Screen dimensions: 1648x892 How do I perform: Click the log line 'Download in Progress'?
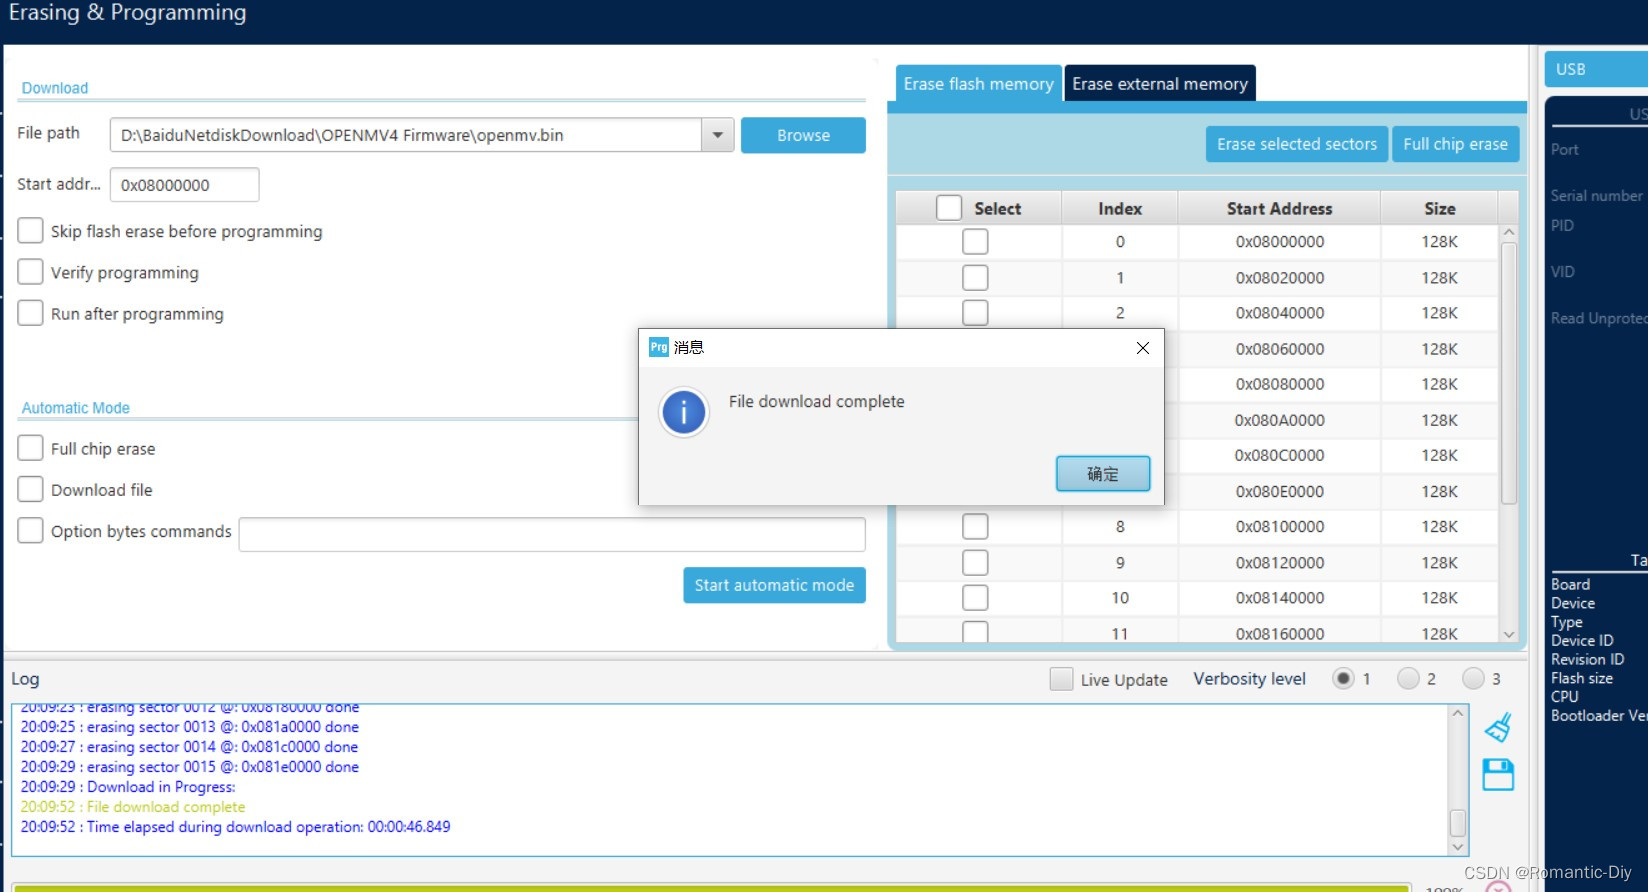pos(128,787)
